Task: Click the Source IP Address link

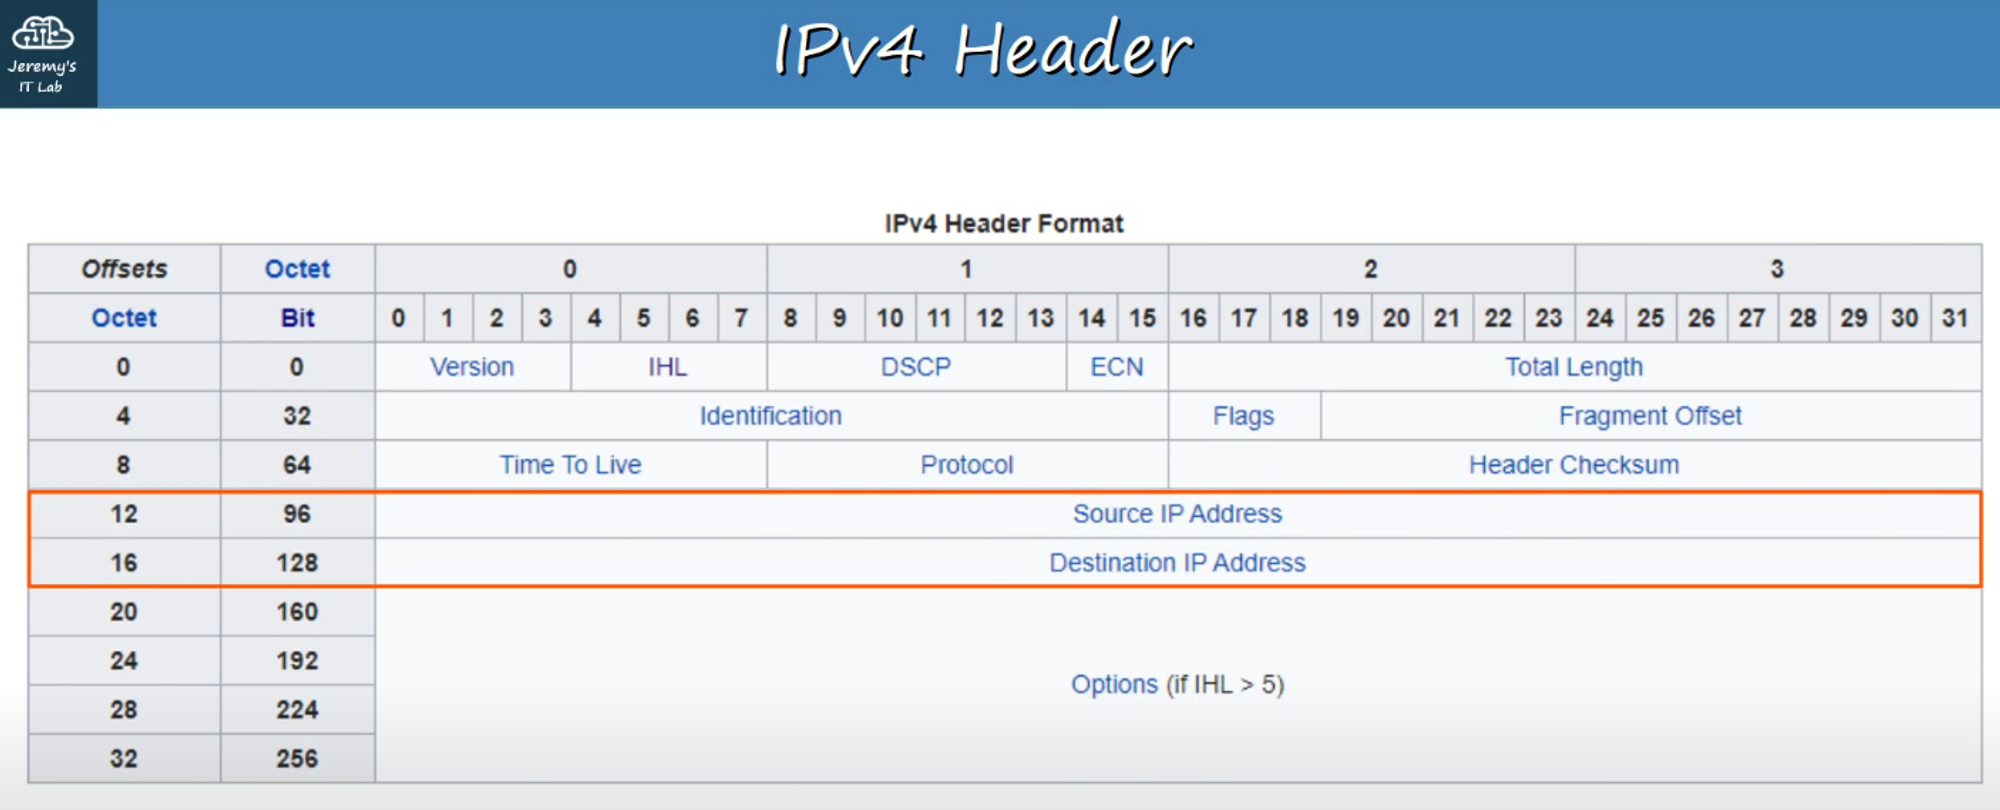Action: [x=1177, y=514]
